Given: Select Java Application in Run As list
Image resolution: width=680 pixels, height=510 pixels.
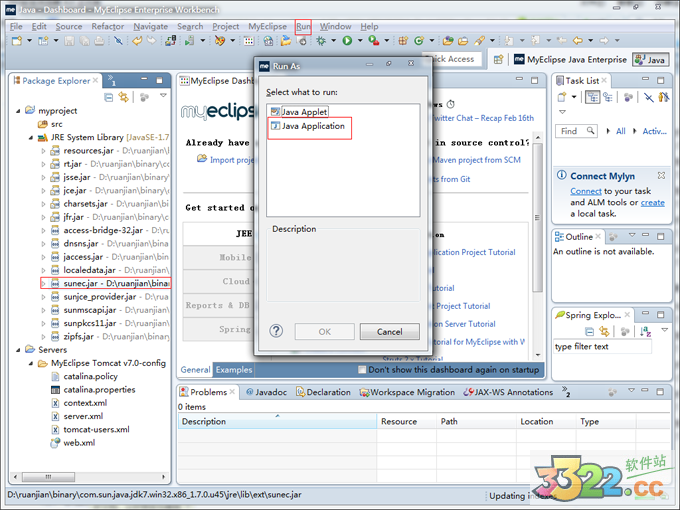Looking at the screenshot, I should [x=308, y=126].
